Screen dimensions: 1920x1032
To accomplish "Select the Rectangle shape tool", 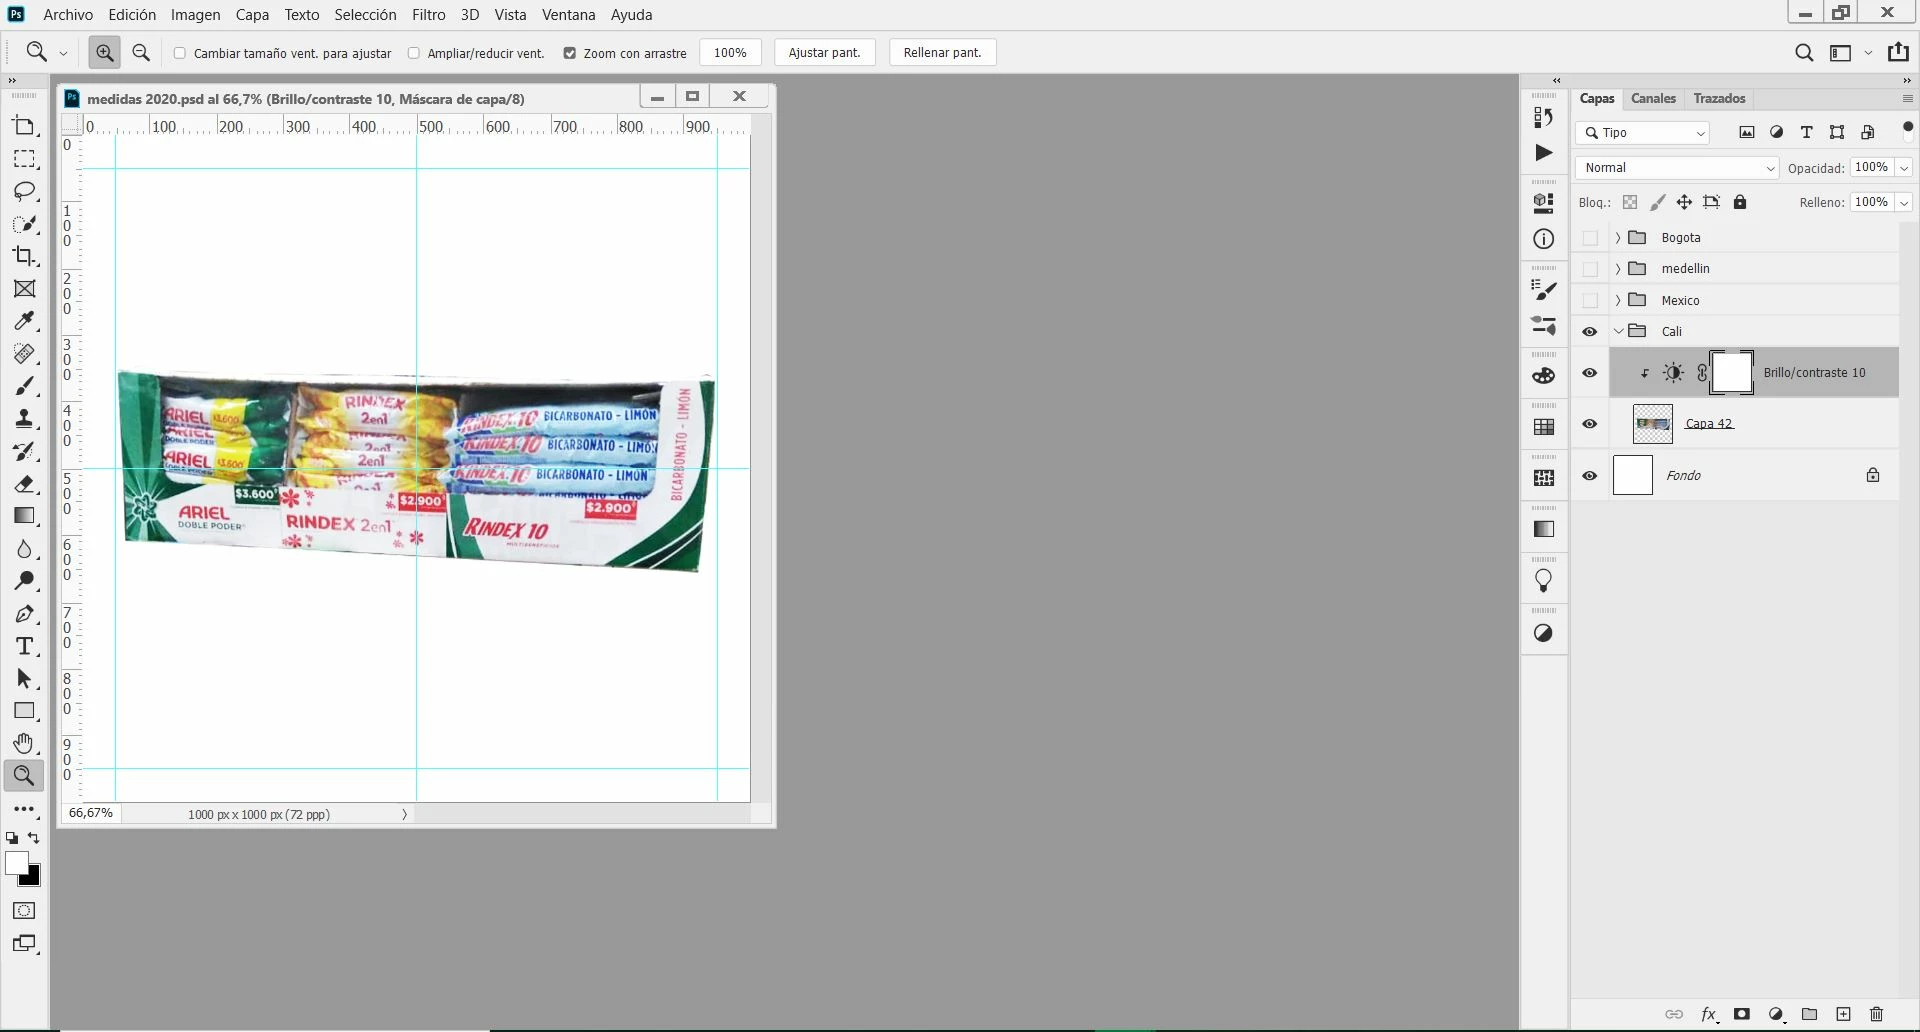I will (x=24, y=711).
